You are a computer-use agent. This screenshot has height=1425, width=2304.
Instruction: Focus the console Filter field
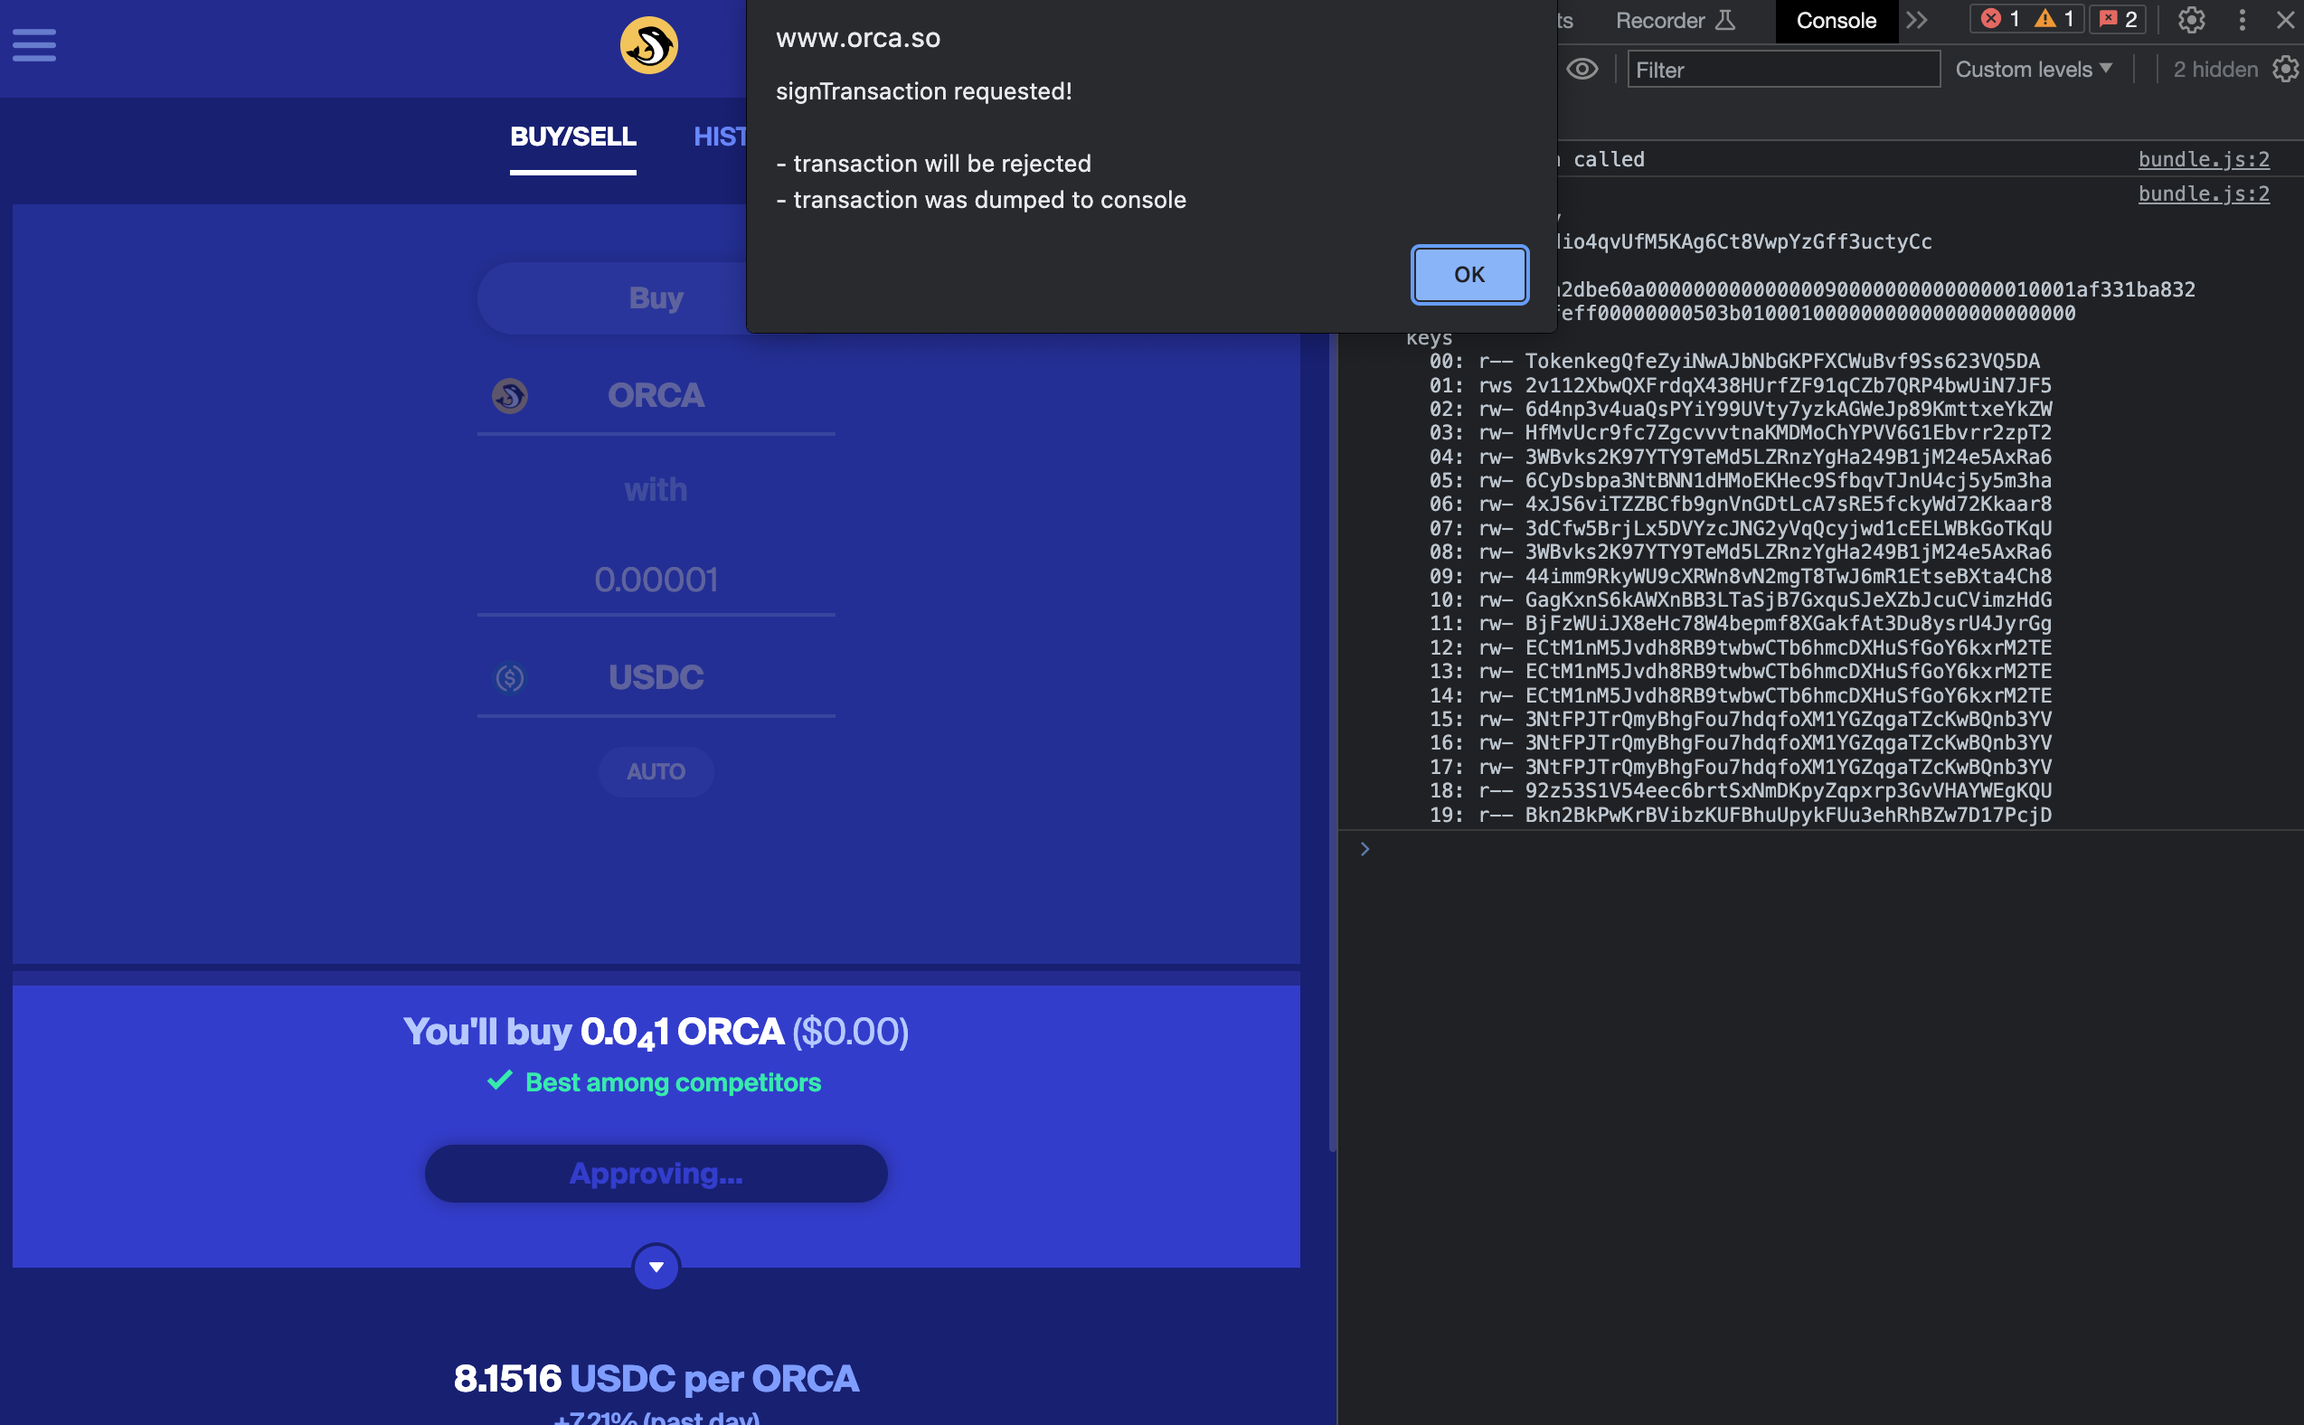1783,69
